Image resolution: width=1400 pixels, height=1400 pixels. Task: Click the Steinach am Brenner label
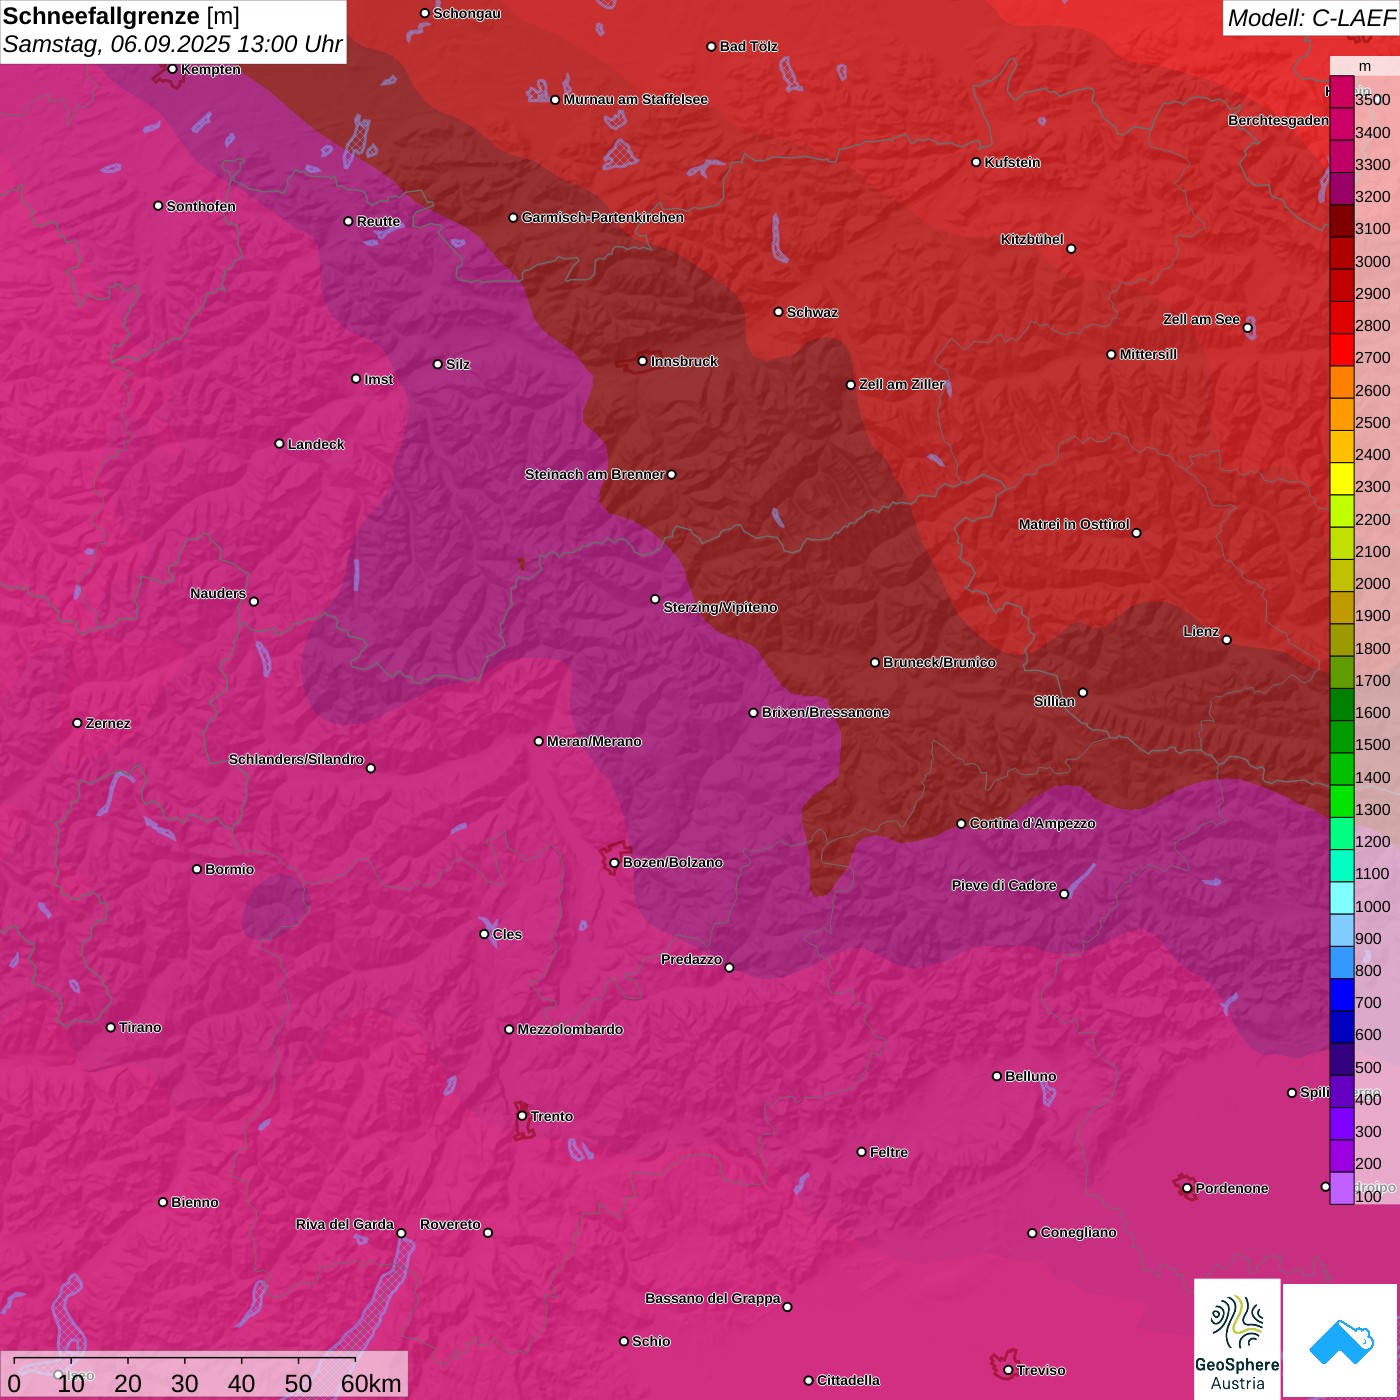coord(594,474)
